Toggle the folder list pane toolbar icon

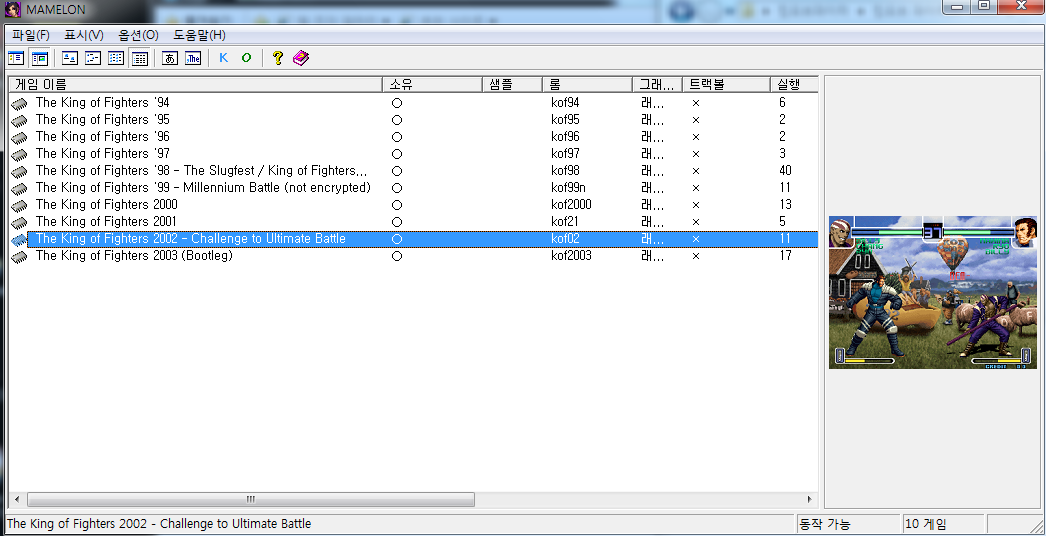[16, 58]
